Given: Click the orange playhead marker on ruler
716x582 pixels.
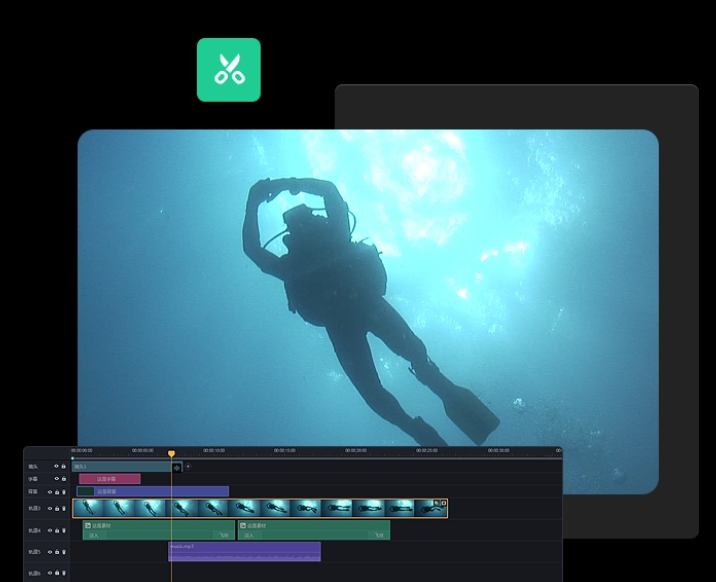Looking at the screenshot, I should pos(171,454).
